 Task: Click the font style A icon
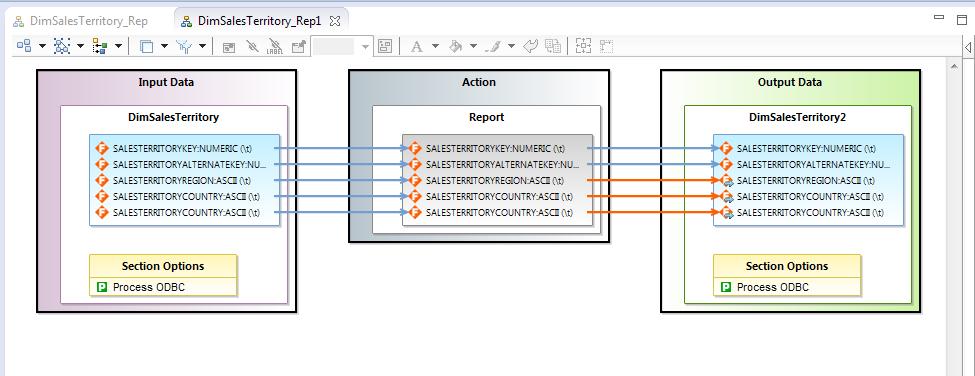(417, 47)
